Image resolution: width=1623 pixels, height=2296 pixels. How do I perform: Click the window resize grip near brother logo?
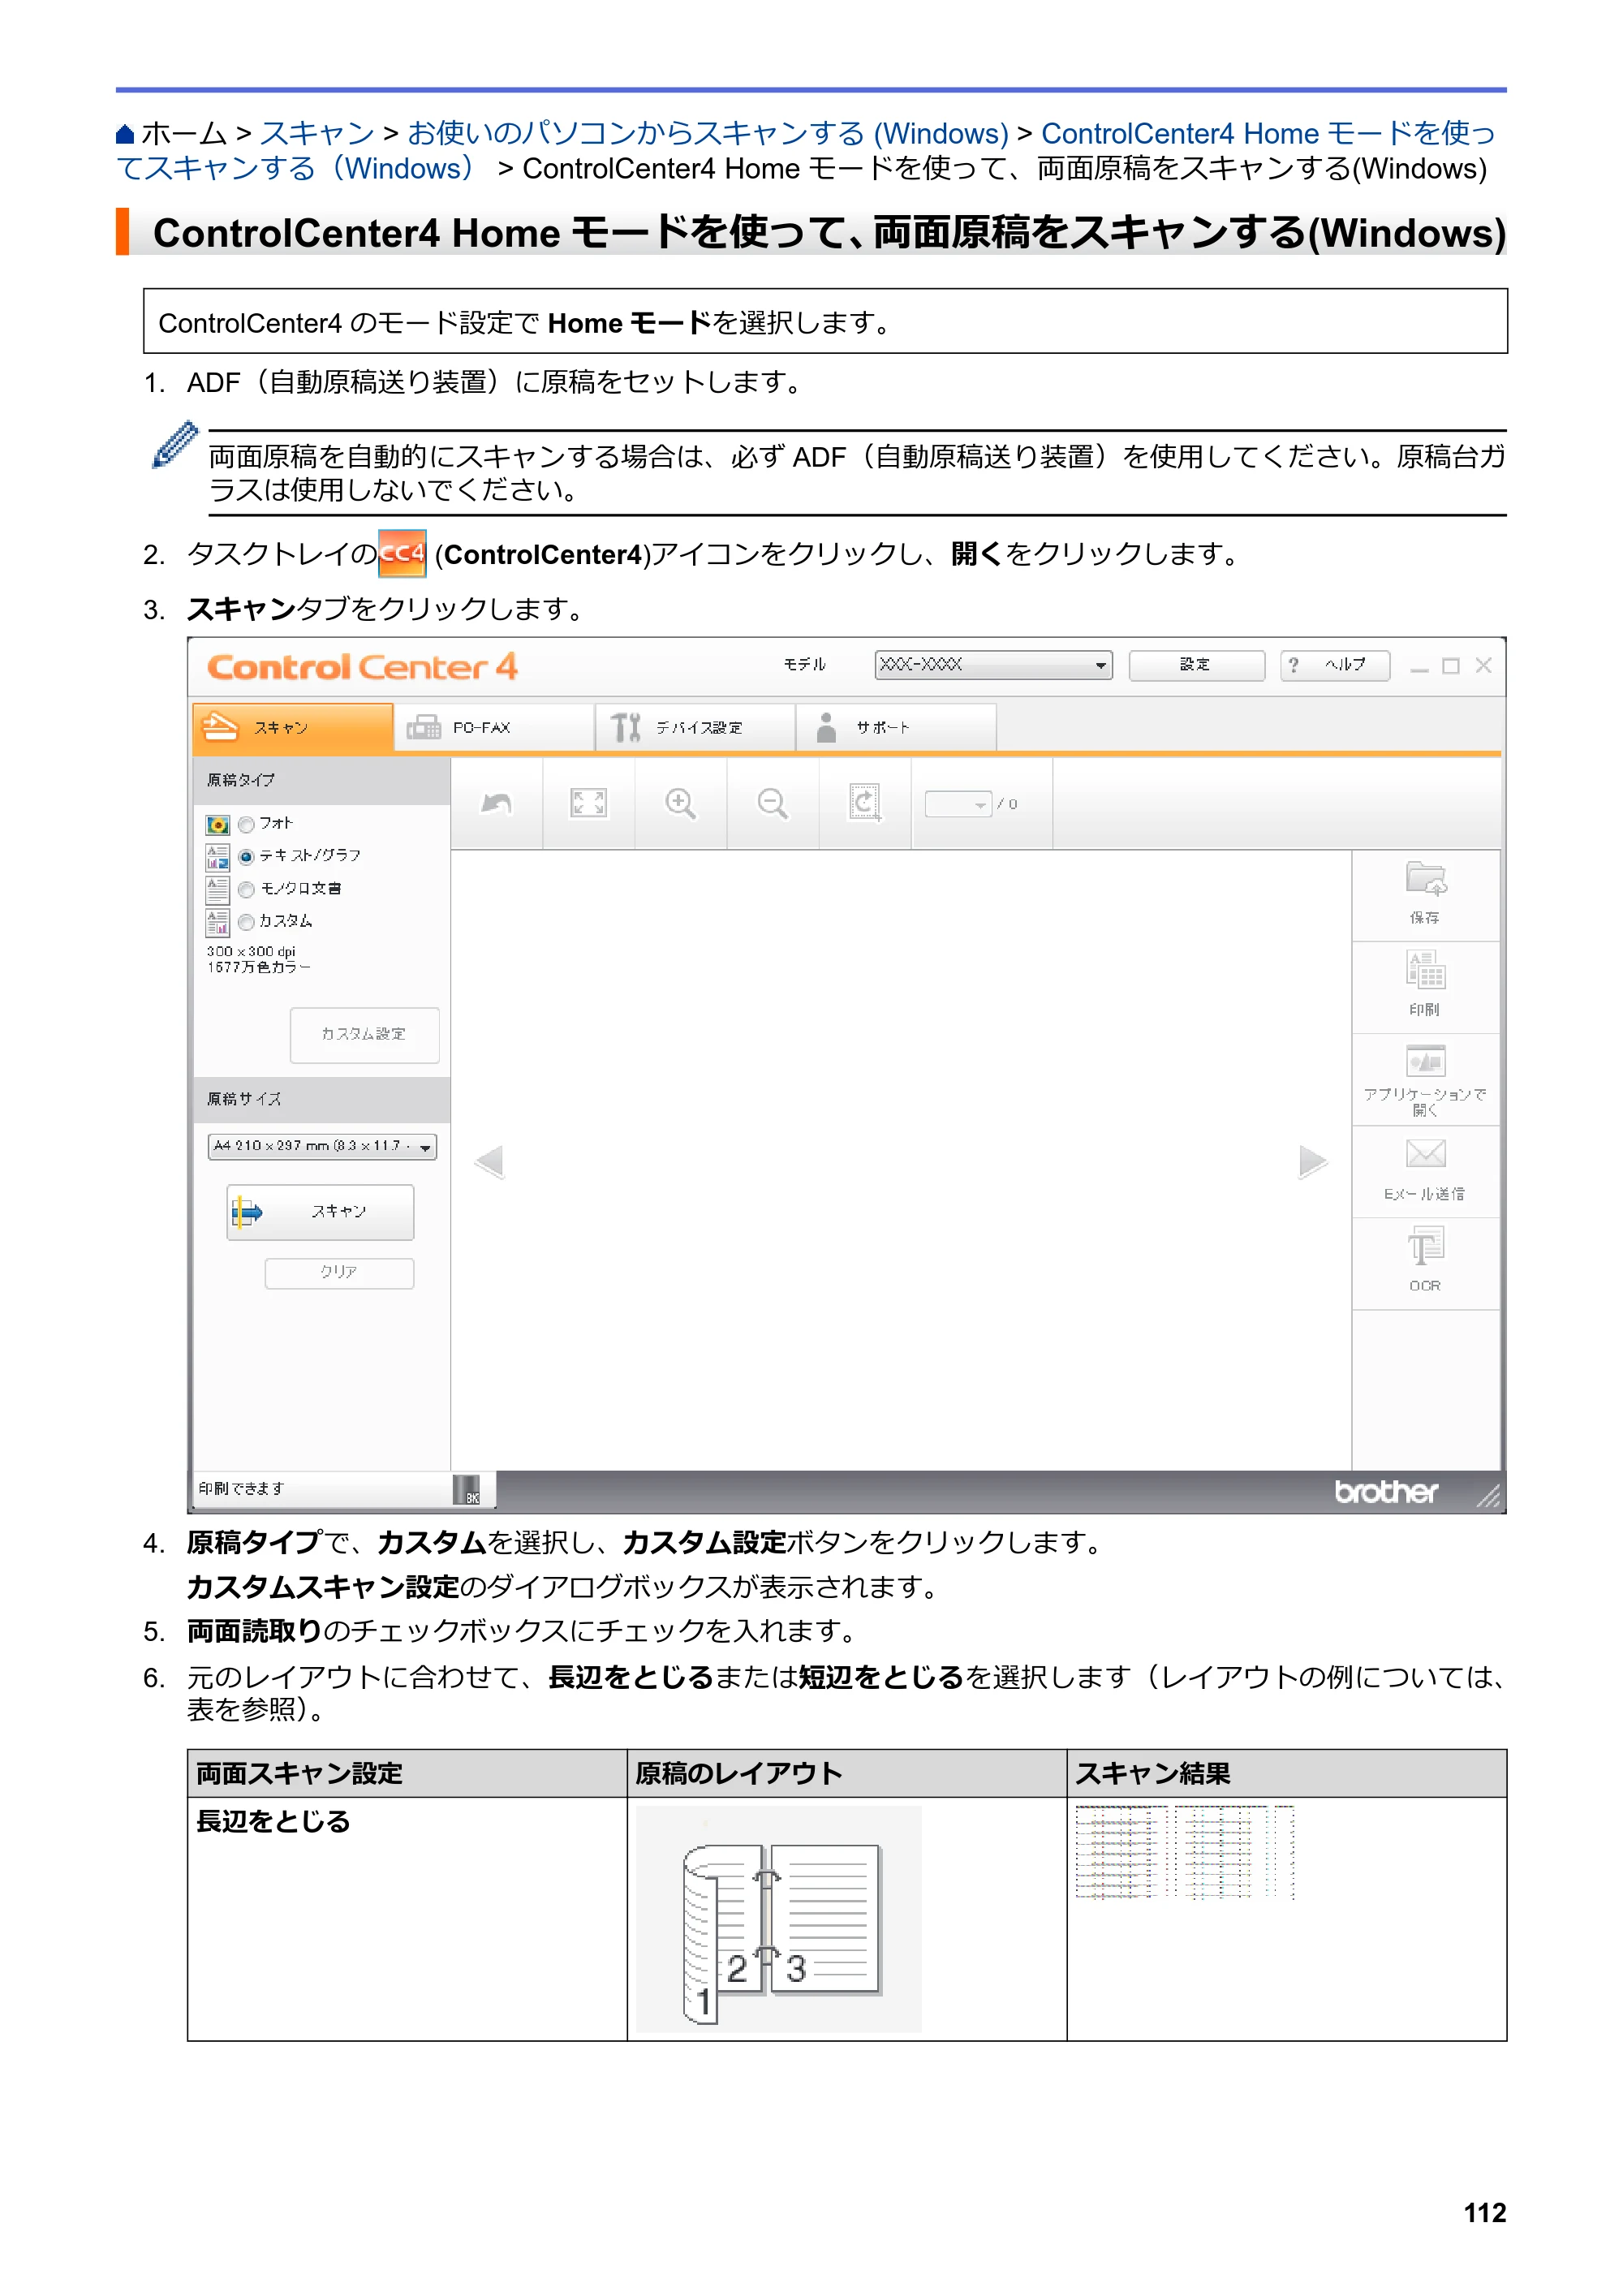tap(1488, 1496)
